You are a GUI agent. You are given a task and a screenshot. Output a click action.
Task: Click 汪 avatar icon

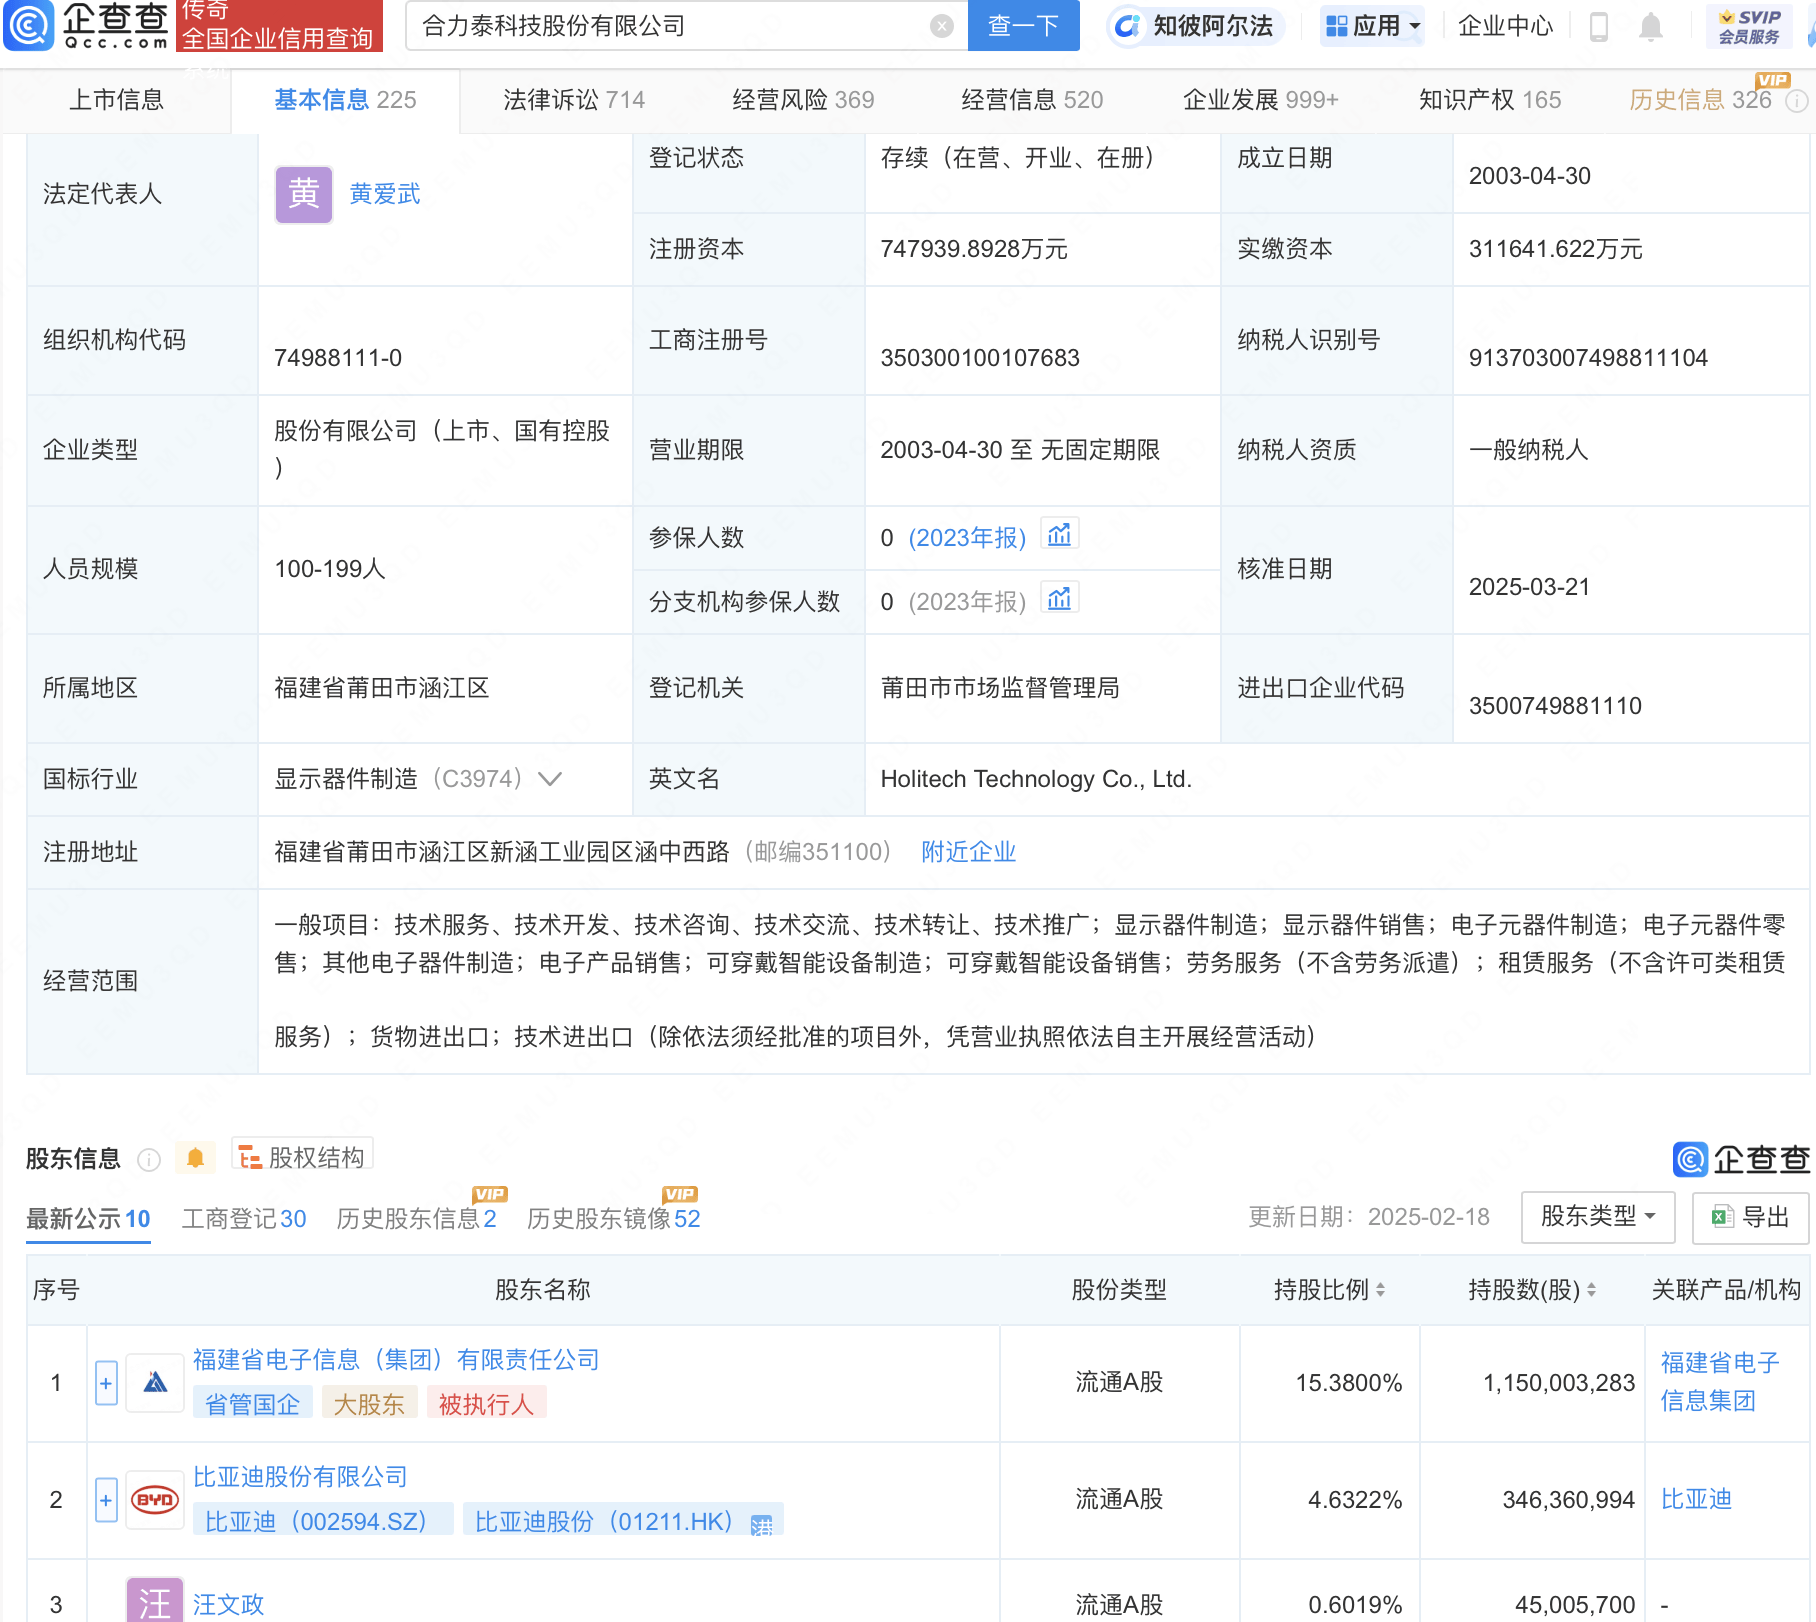click(155, 1600)
